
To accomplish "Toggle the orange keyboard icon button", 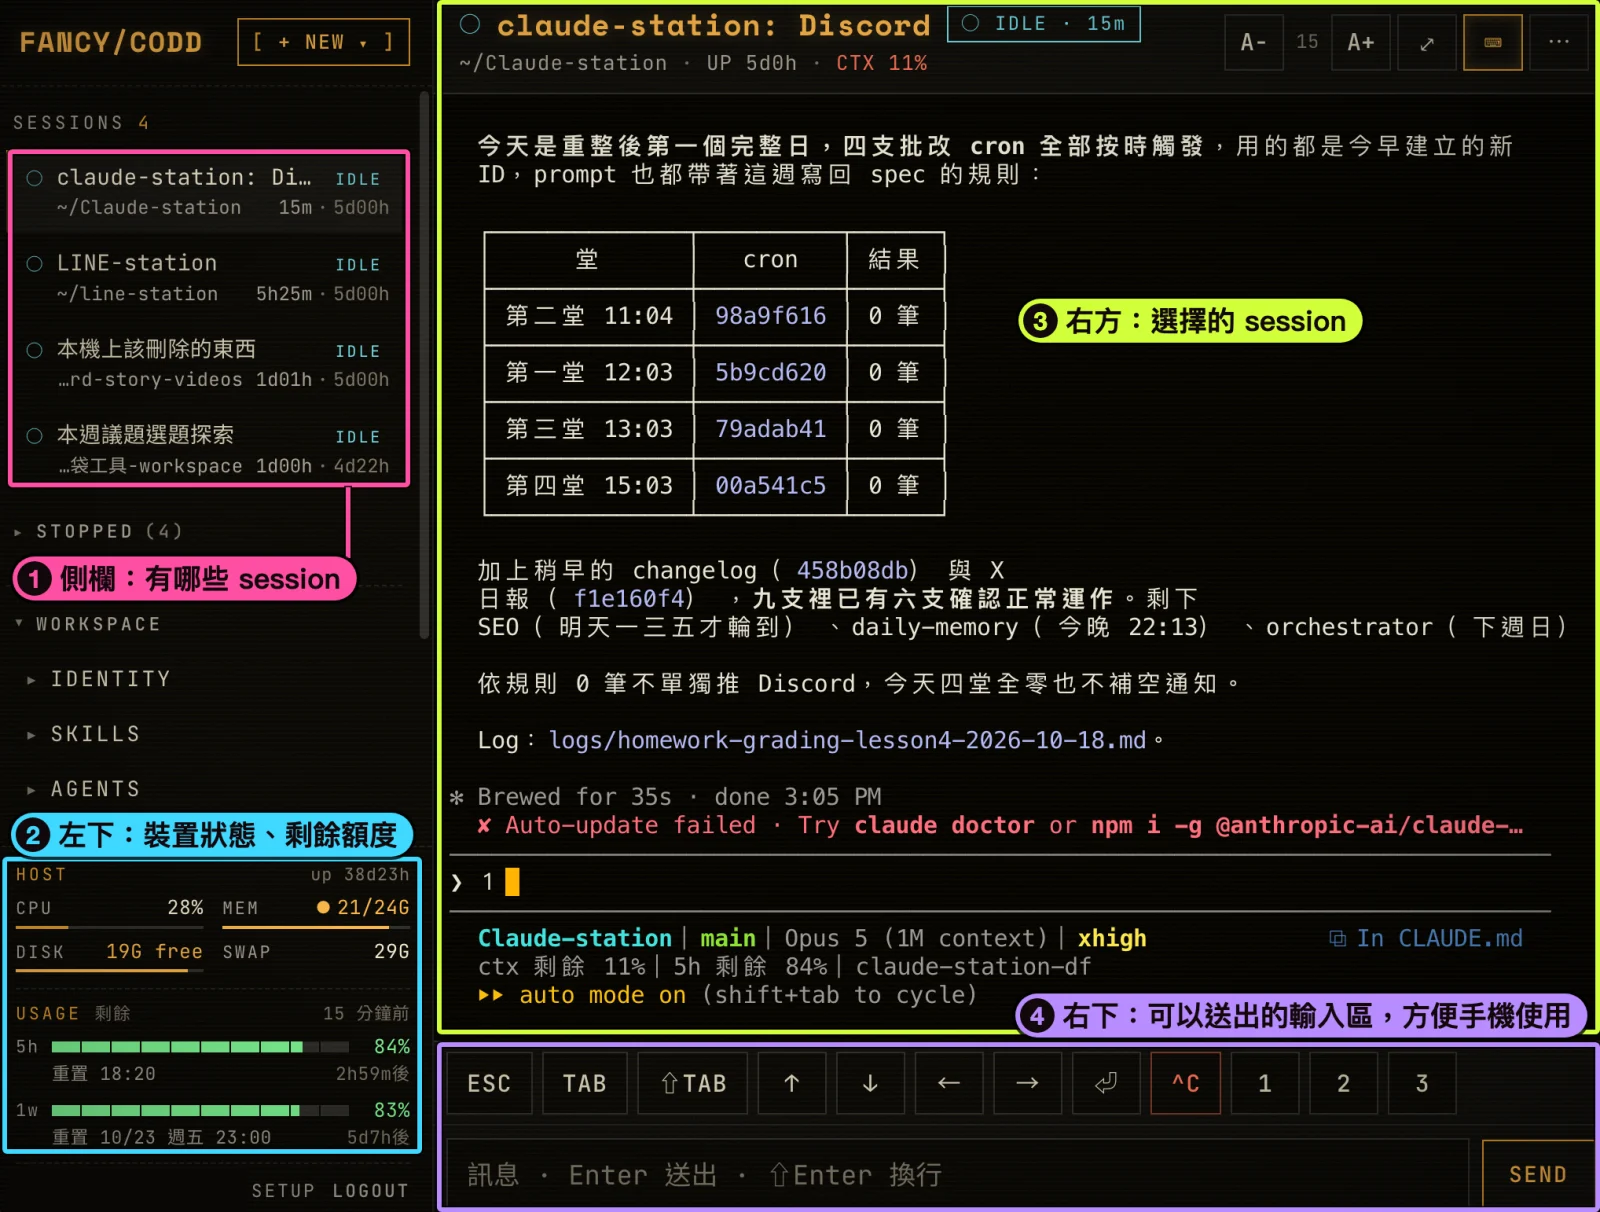I will [1493, 42].
